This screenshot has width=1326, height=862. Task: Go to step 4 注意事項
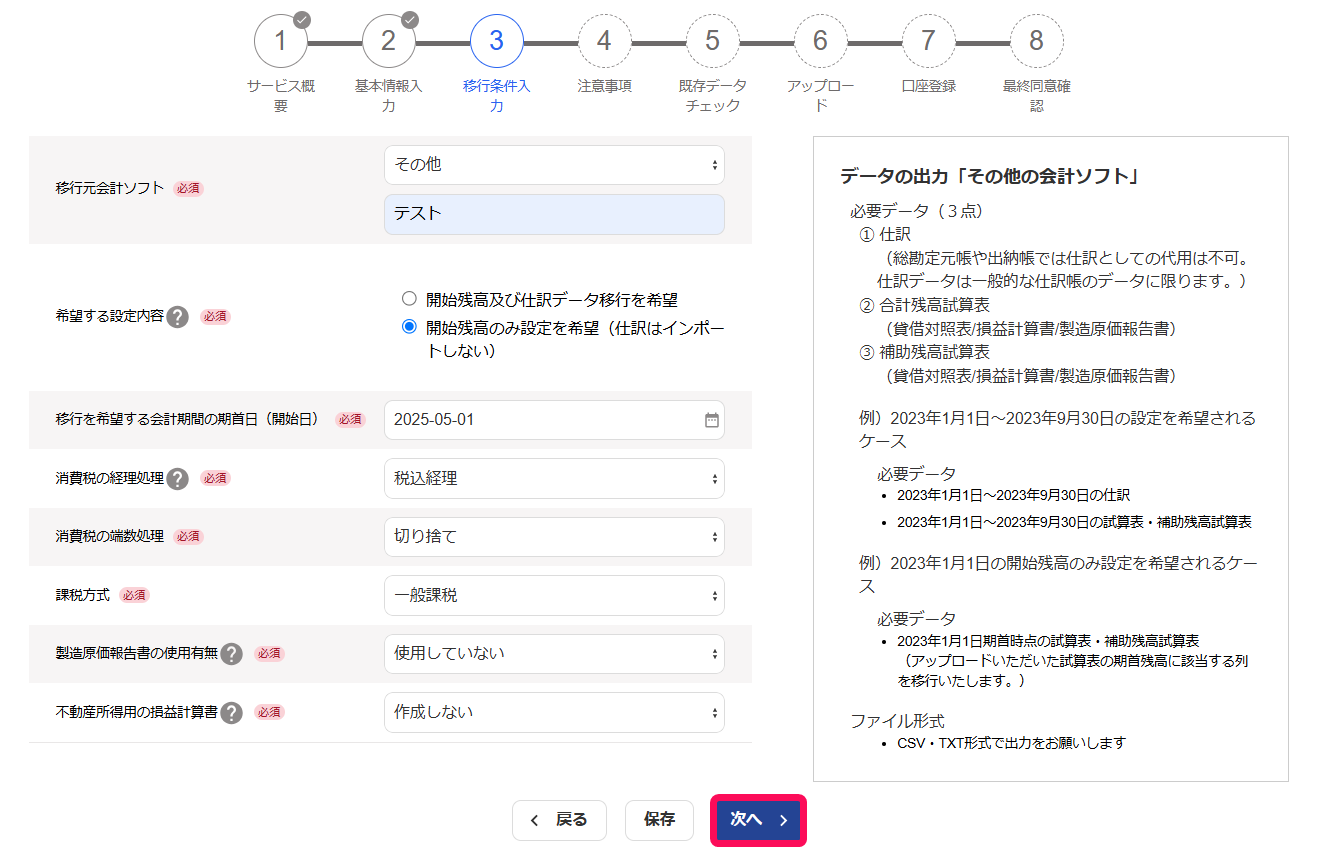pos(605,41)
